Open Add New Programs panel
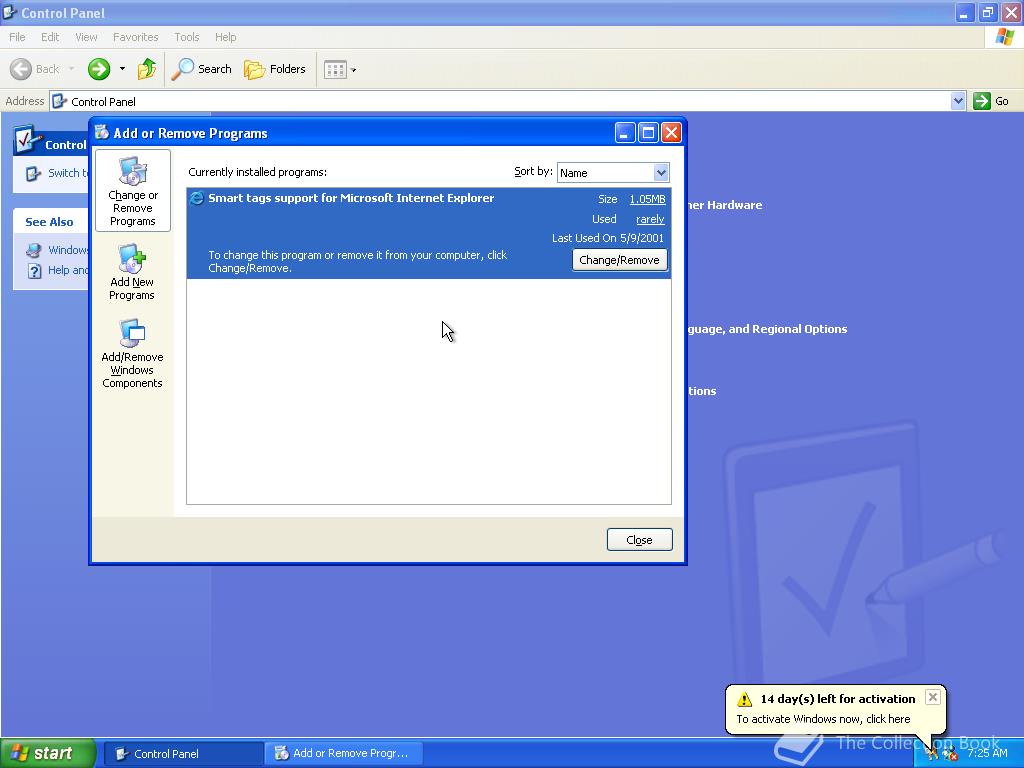This screenshot has height=768, width=1024. [x=132, y=272]
